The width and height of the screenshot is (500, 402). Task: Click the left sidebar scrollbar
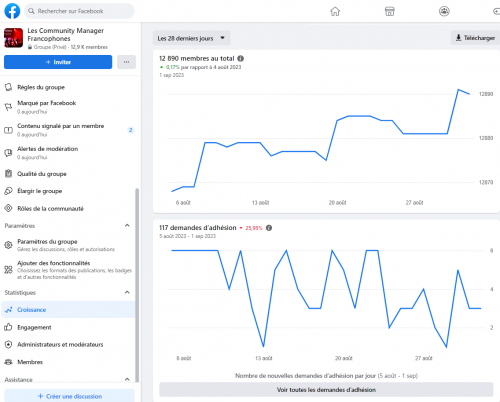pyautogui.click(x=137, y=286)
